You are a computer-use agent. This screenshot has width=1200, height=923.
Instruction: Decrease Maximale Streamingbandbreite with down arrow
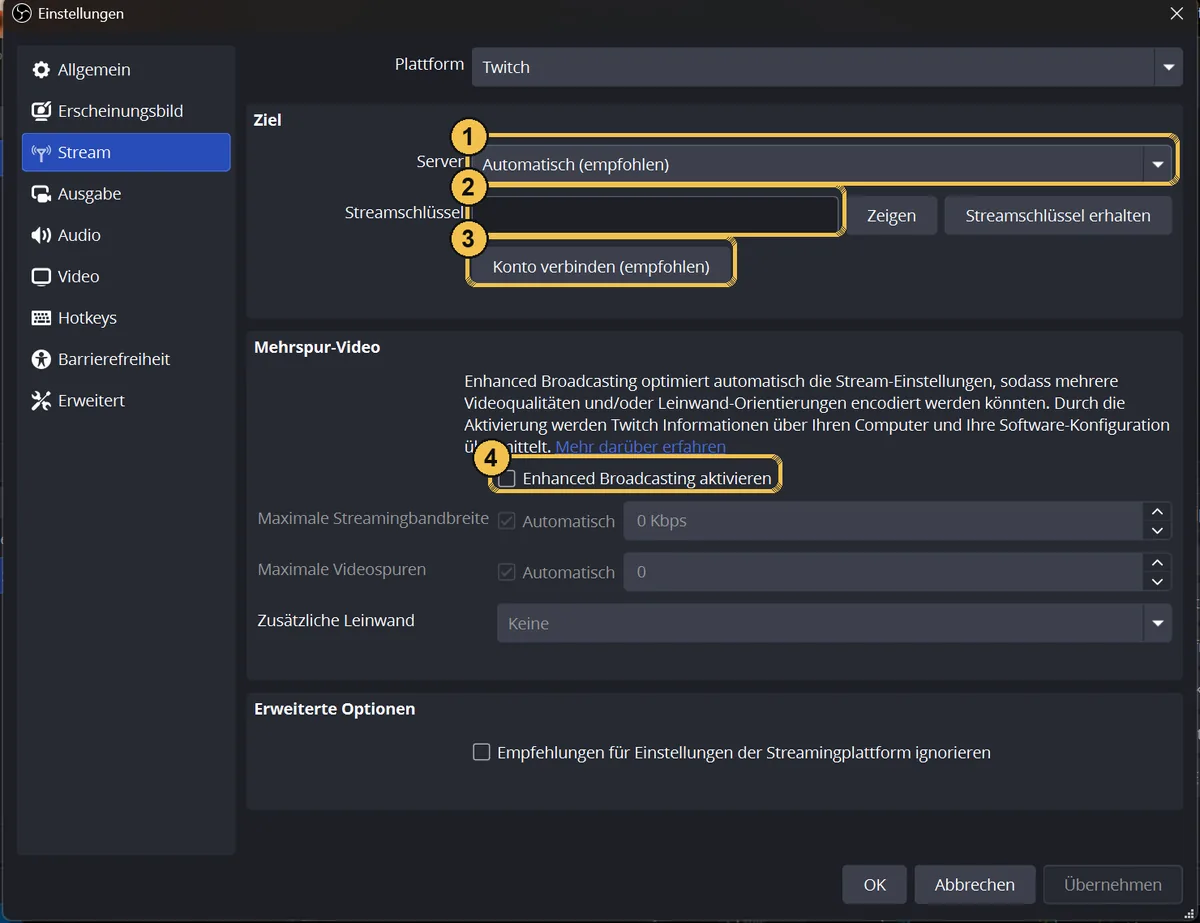click(1157, 531)
